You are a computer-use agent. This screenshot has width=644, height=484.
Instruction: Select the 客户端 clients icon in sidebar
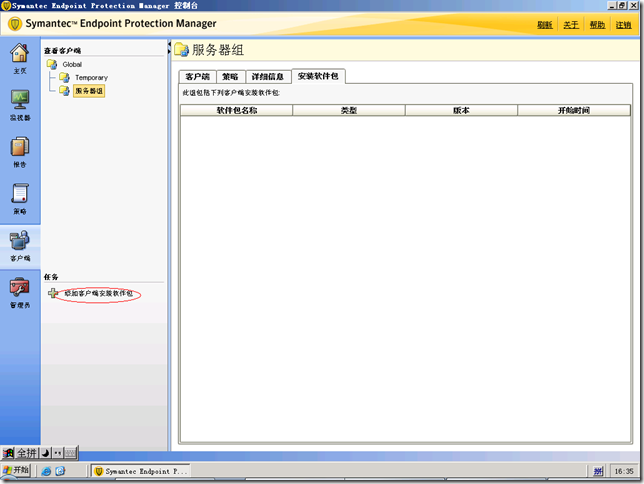[x=20, y=240]
